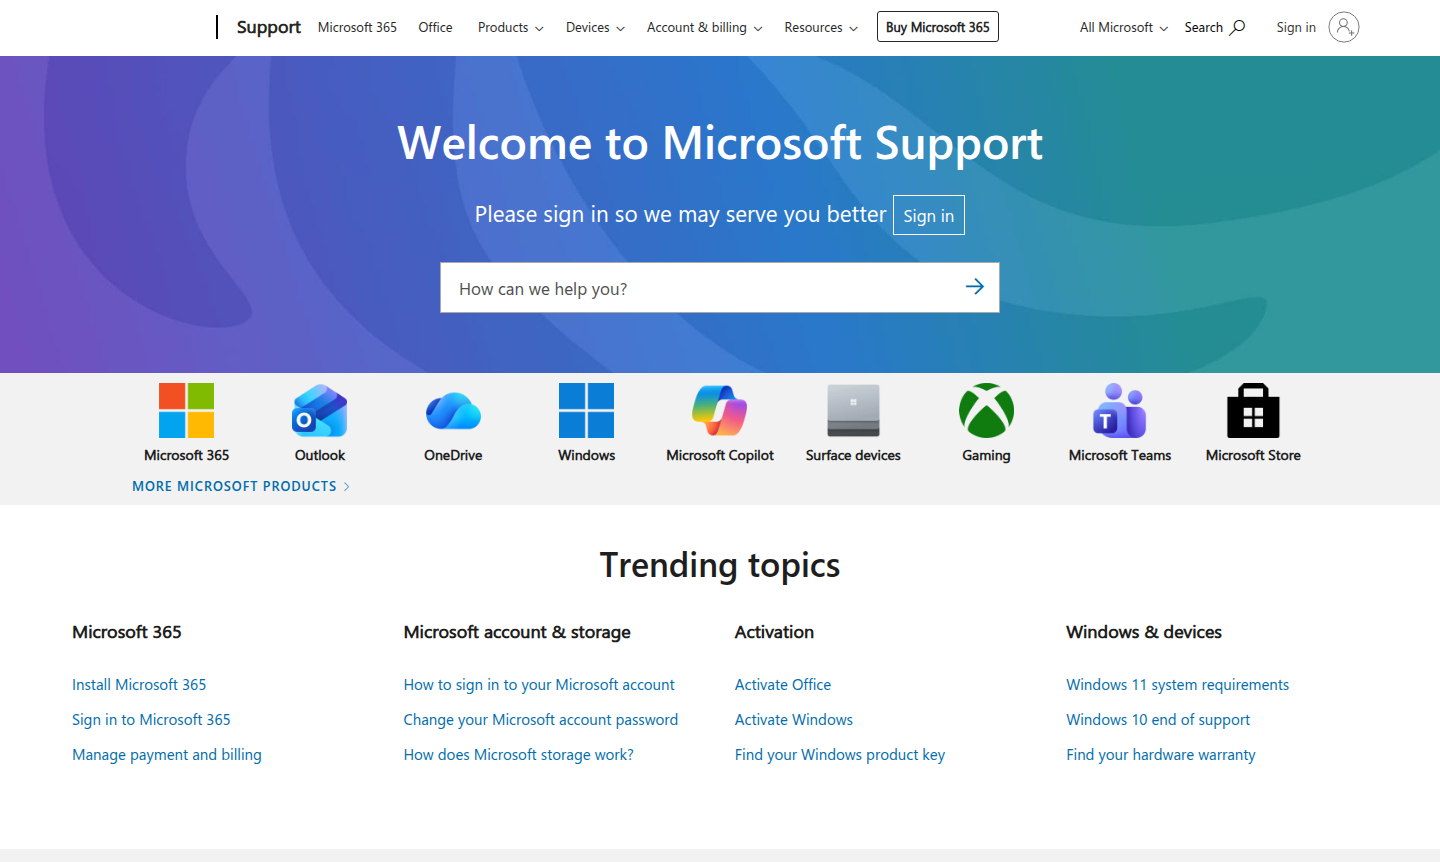Open the Devices dropdown
This screenshot has height=862, width=1440.
pyautogui.click(x=595, y=27)
